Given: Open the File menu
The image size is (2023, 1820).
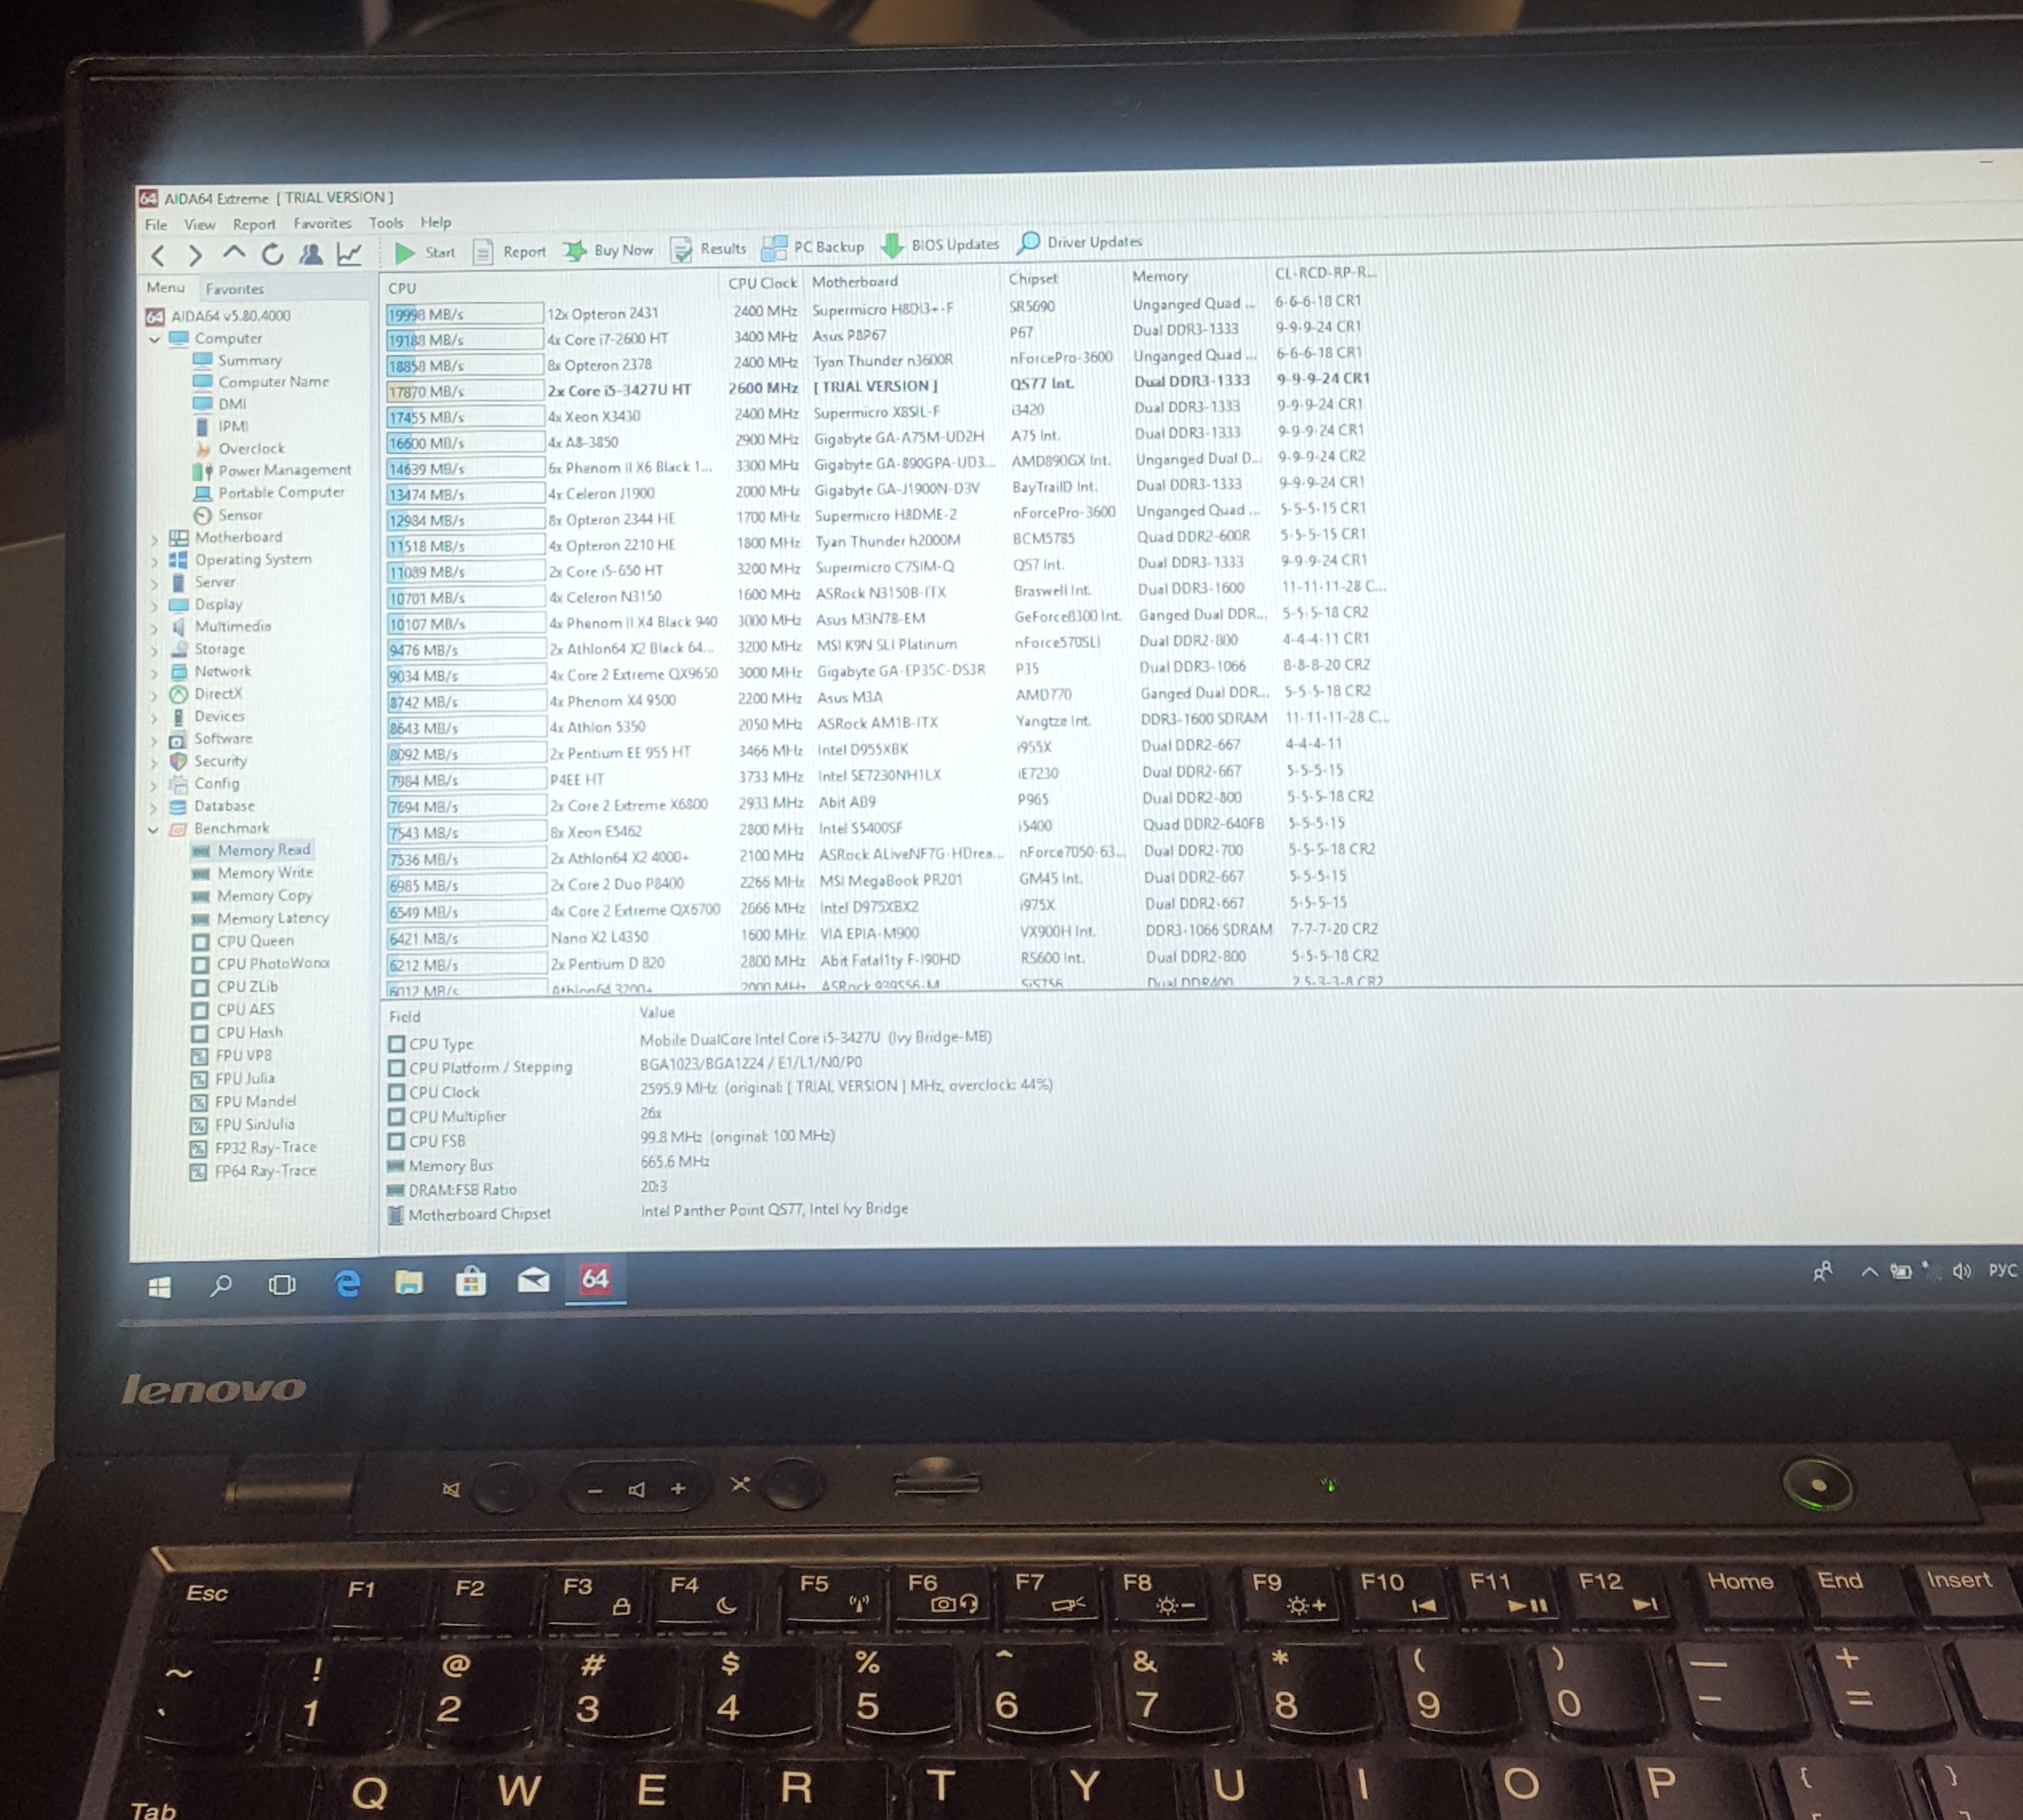Looking at the screenshot, I should [x=156, y=225].
